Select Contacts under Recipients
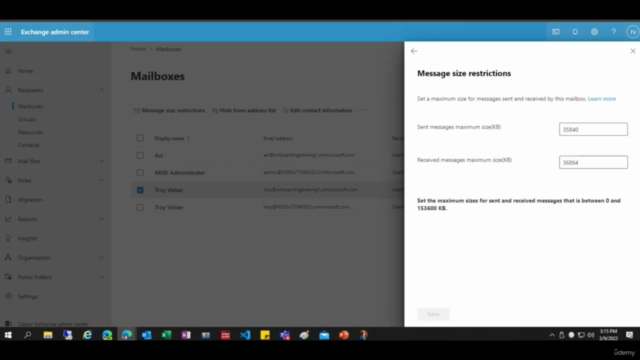 (29, 145)
